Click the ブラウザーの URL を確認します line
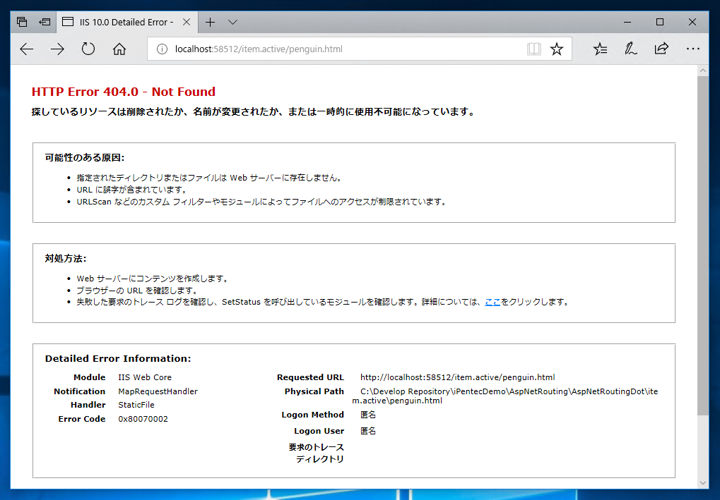The height and width of the screenshot is (500, 720). (x=137, y=291)
